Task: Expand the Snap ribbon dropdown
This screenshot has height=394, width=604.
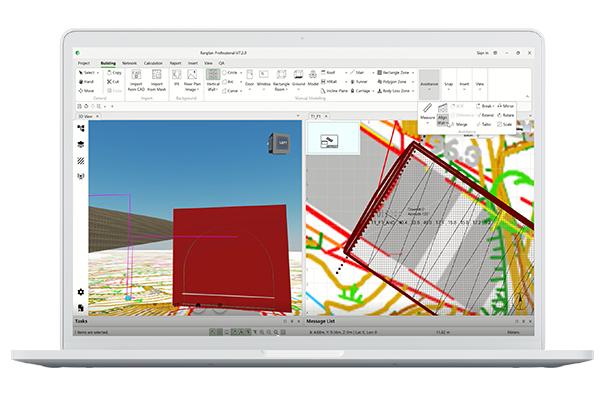Action: (449, 85)
